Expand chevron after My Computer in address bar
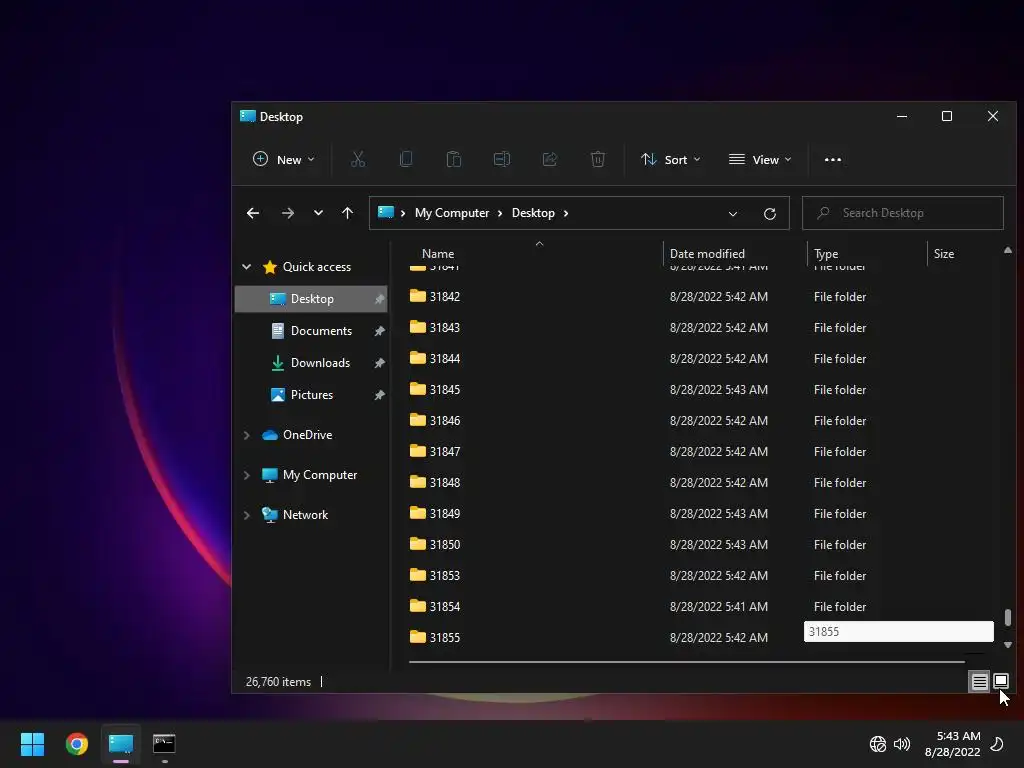Screen dimensions: 1024x768 click(x=500, y=214)
